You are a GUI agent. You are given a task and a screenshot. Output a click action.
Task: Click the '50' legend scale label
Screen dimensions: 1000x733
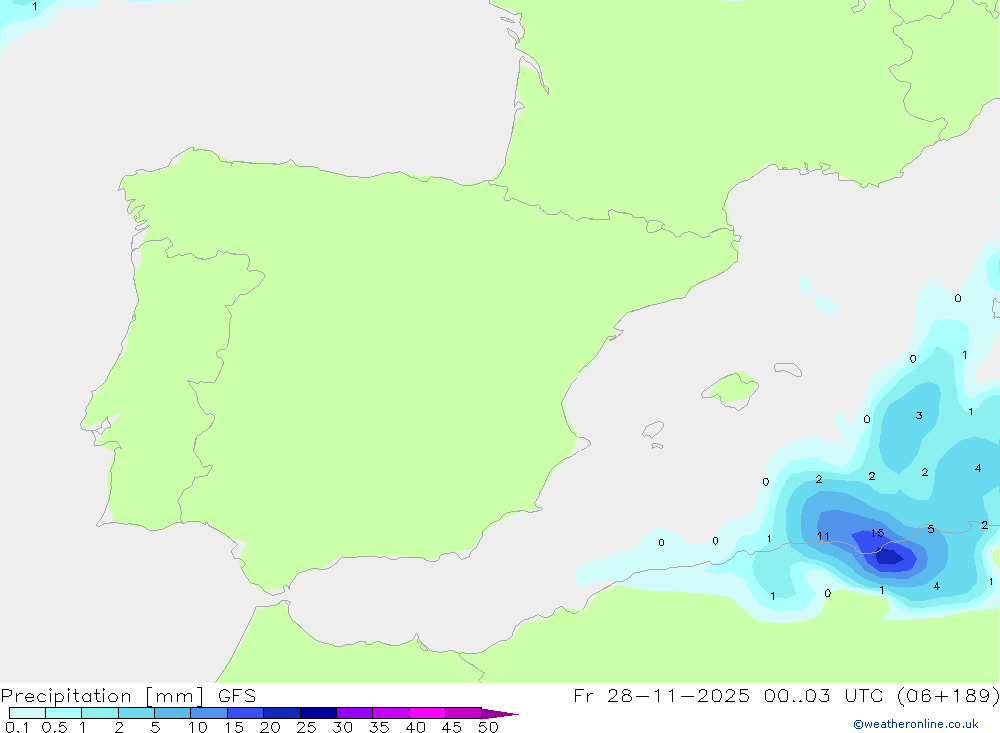488,727
